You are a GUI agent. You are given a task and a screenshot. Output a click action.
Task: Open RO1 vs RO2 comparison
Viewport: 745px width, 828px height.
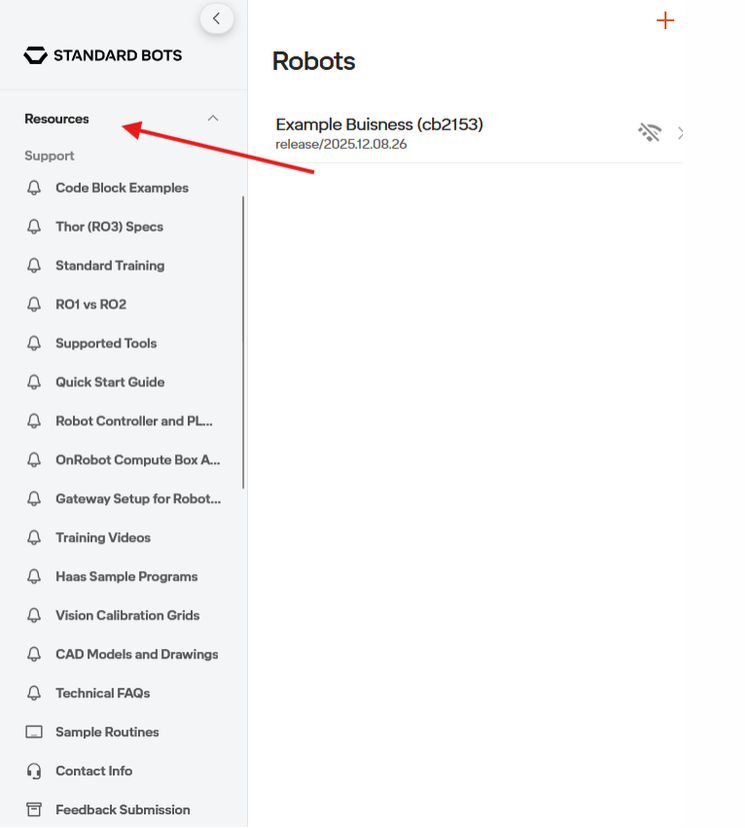point(91,305)
